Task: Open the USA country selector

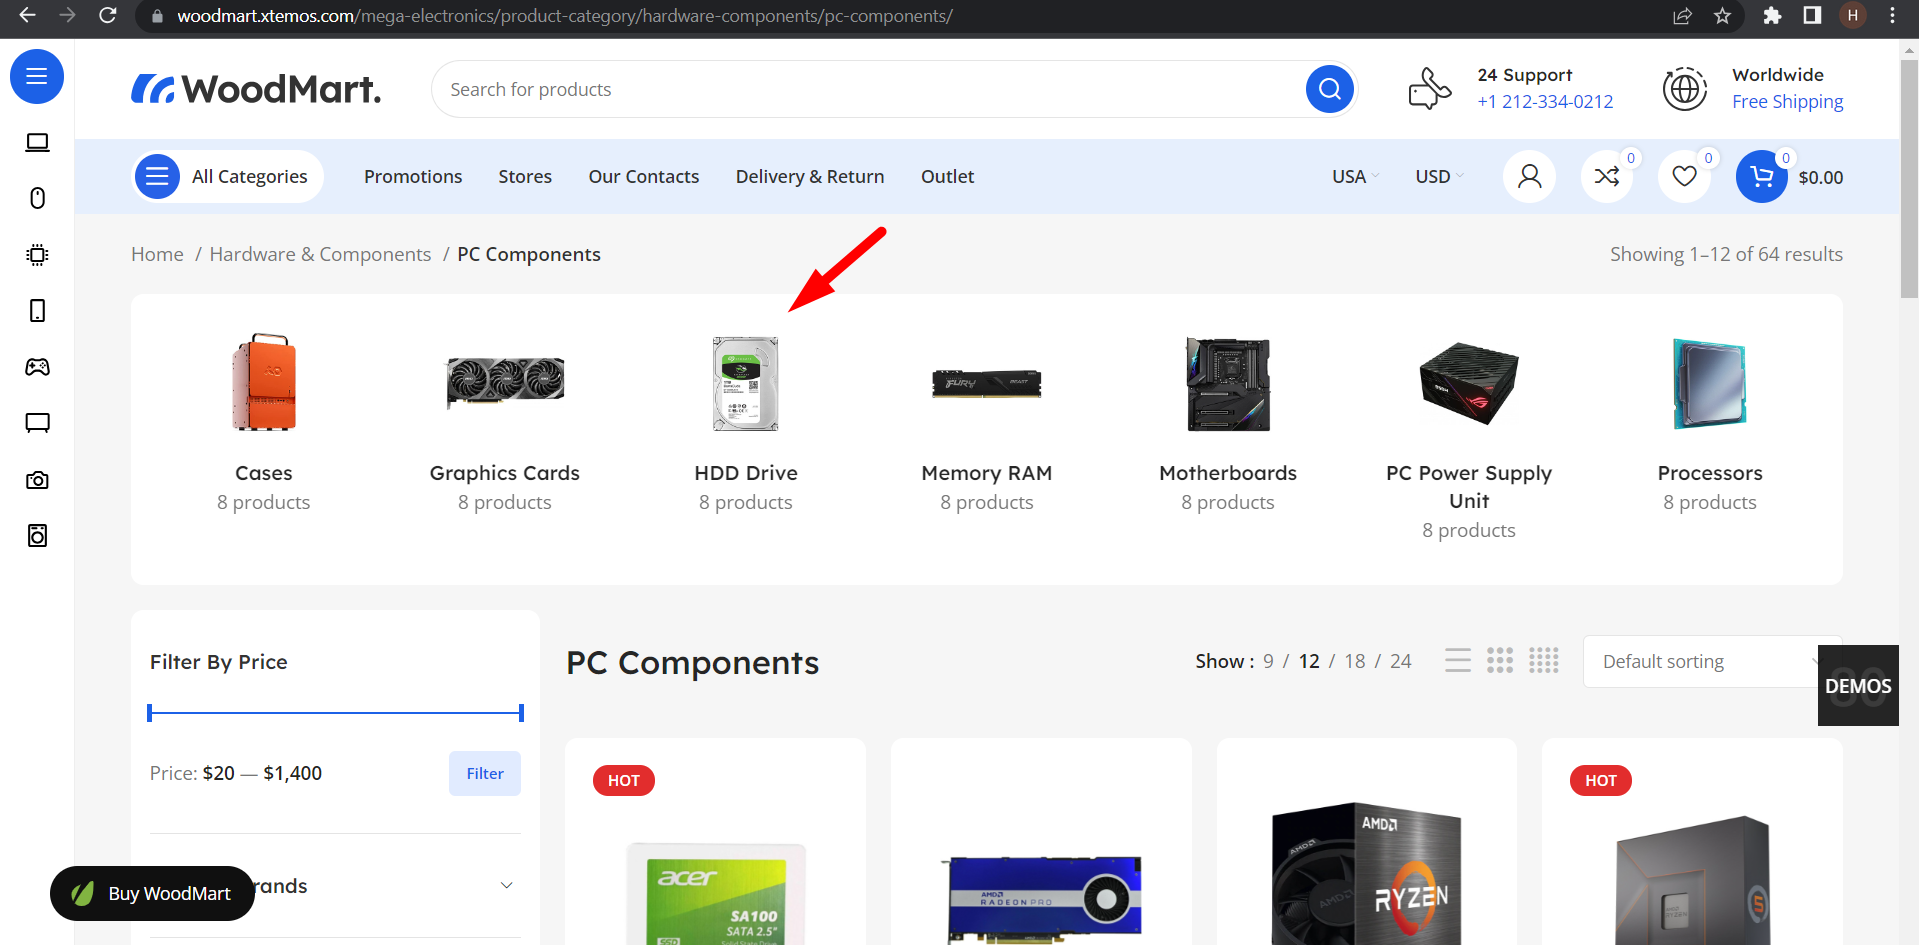Action: [1355, 177]
